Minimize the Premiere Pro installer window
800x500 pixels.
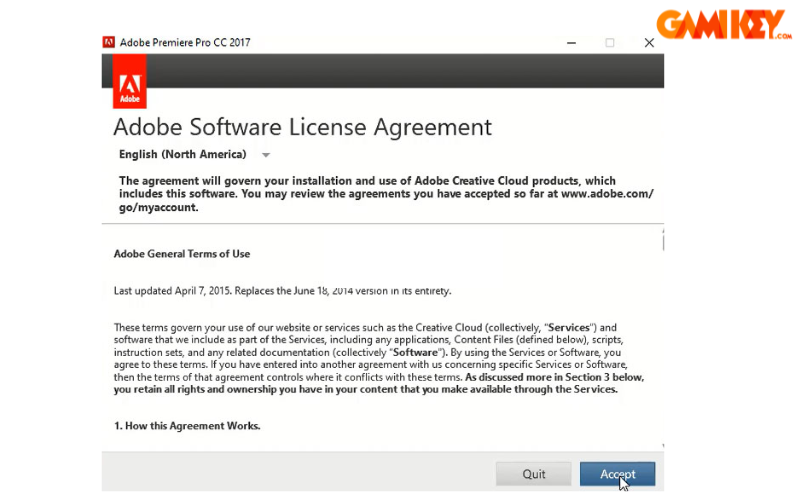click(570, 43)
